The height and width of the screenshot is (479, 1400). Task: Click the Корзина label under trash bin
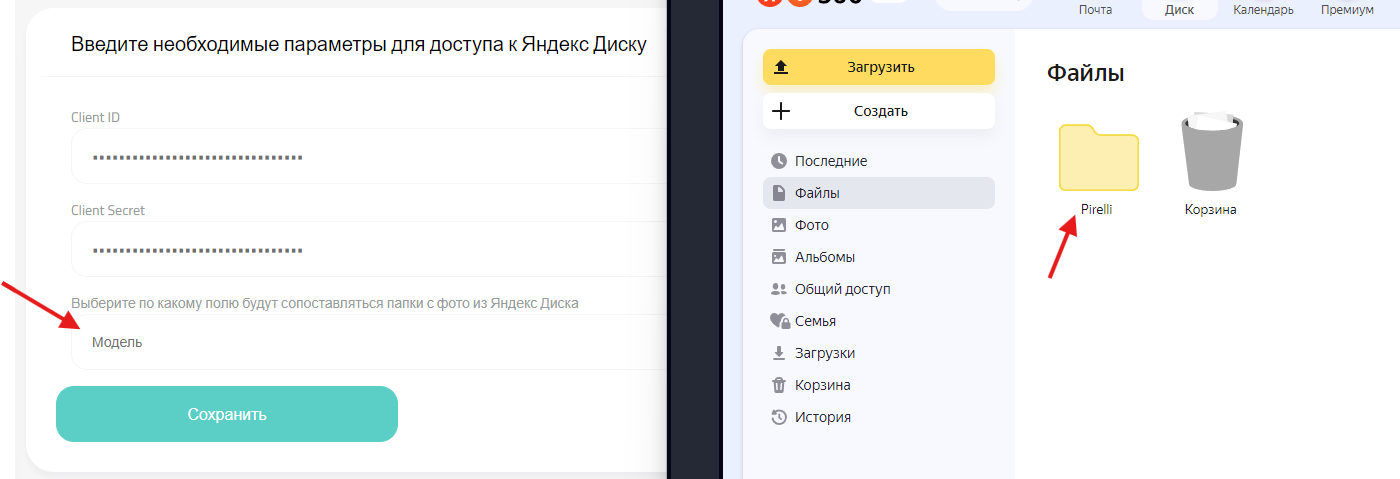1211,210
